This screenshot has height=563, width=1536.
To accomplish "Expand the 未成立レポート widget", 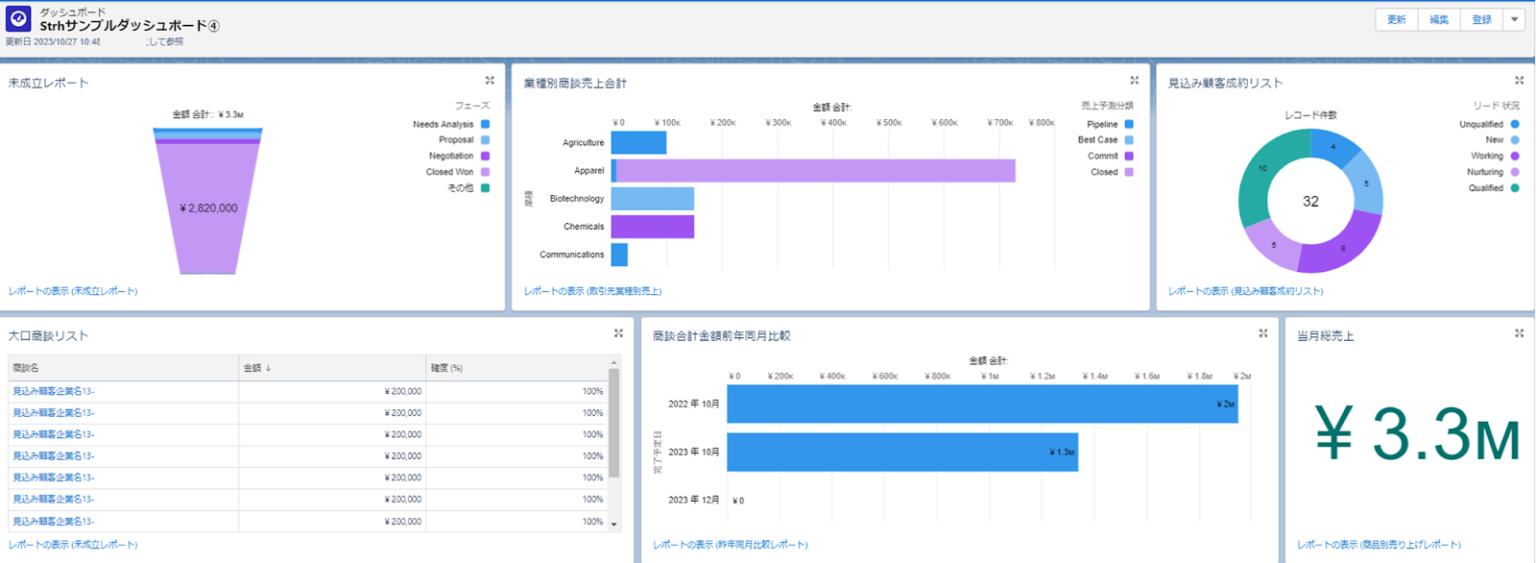I will pyautogui.click(x=490, y=81).
